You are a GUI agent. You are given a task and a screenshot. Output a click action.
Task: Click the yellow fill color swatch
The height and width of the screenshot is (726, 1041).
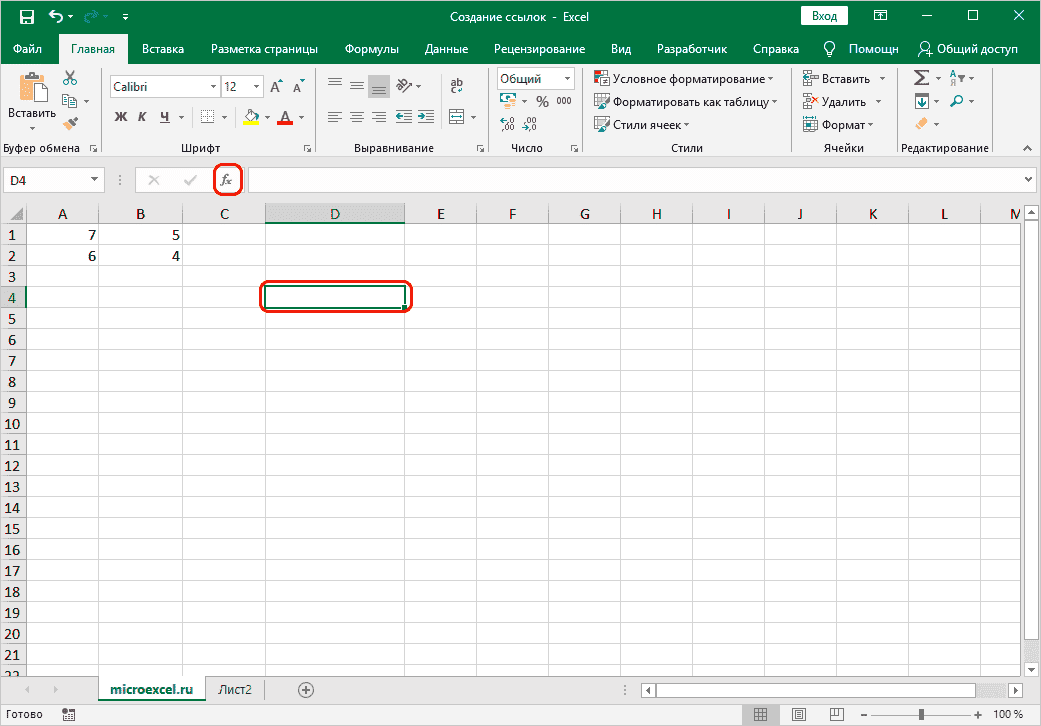click(x=252, y=117)
